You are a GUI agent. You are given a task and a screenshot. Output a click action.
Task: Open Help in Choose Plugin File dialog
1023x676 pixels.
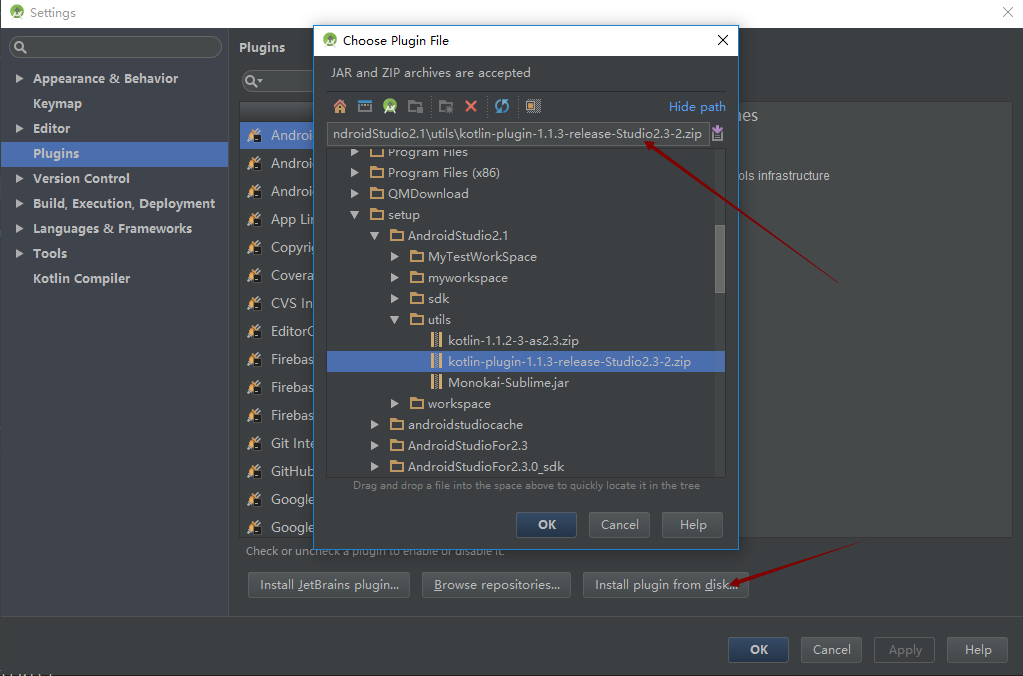click(692, 525)
